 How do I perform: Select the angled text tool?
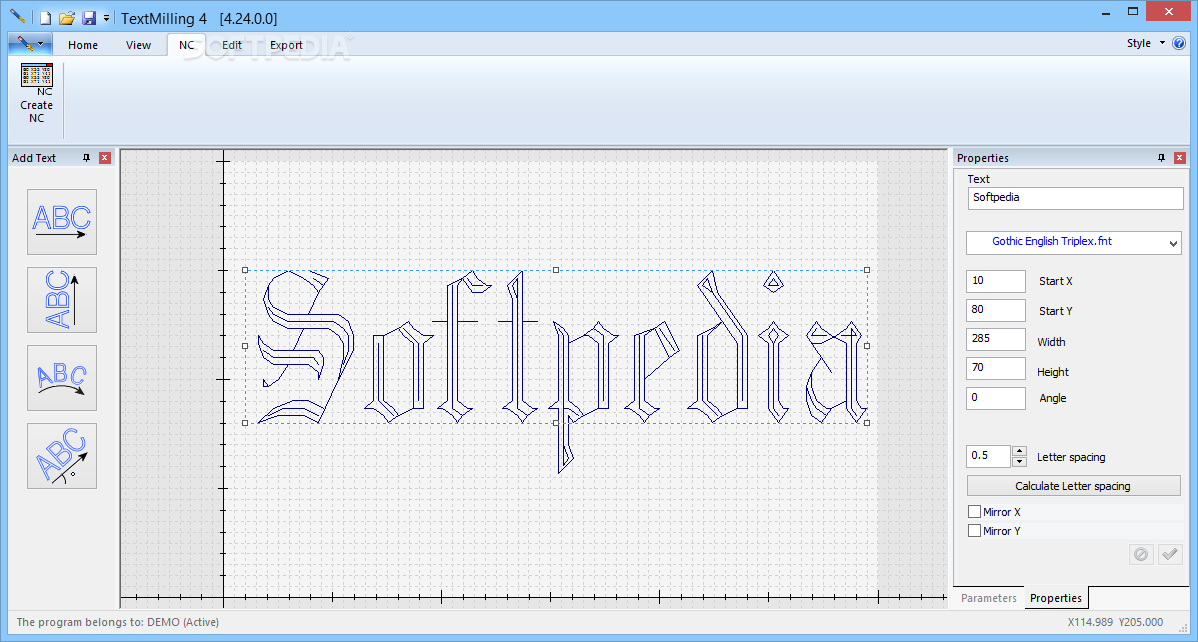click(x=62, y=456)
